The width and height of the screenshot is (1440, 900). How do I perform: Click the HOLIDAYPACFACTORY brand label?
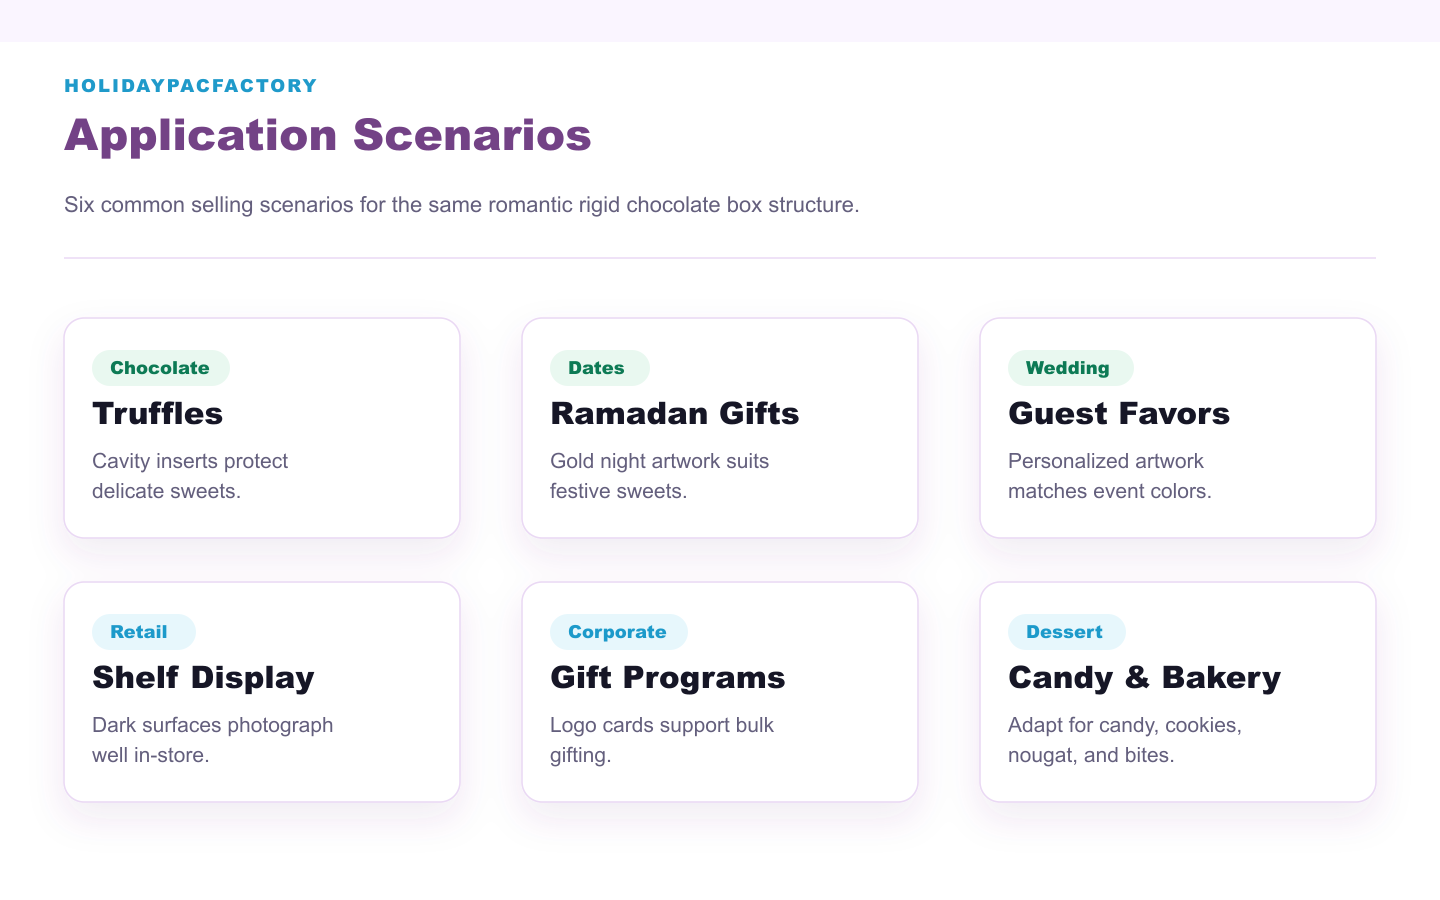[x=191, y=86]
